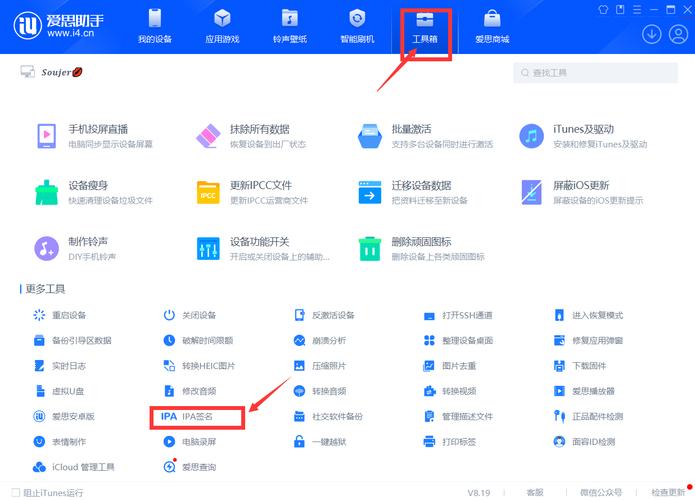Viewport: 695px width, 500px height.
Task: Open the 设备功能开关 settings tool
Action: point(208,248)
